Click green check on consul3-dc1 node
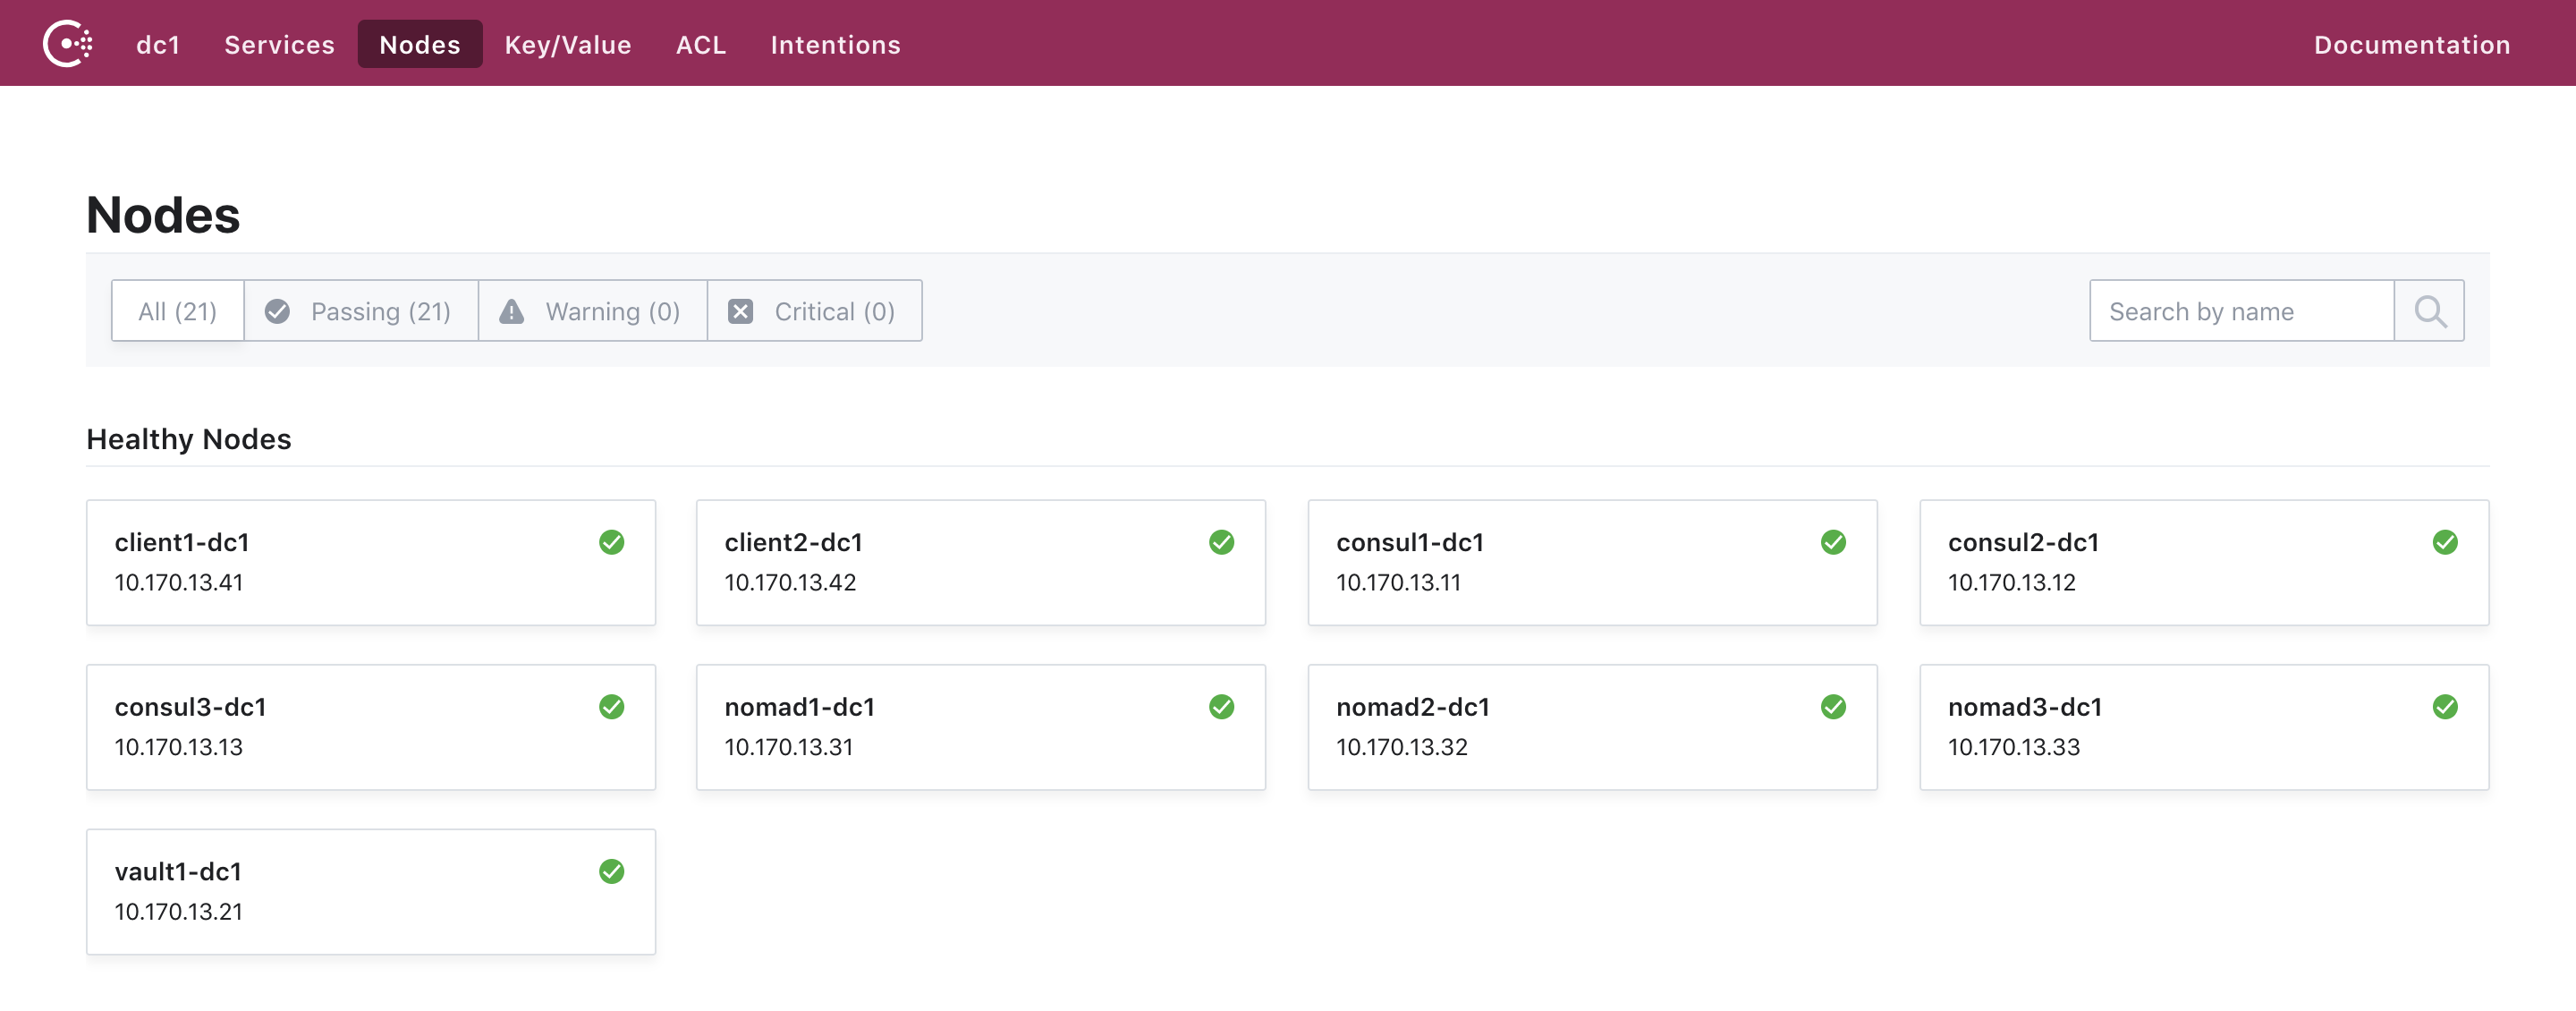Viewport: 2576px width, 1011px height. pyautogui.click(x=611, y=707)
